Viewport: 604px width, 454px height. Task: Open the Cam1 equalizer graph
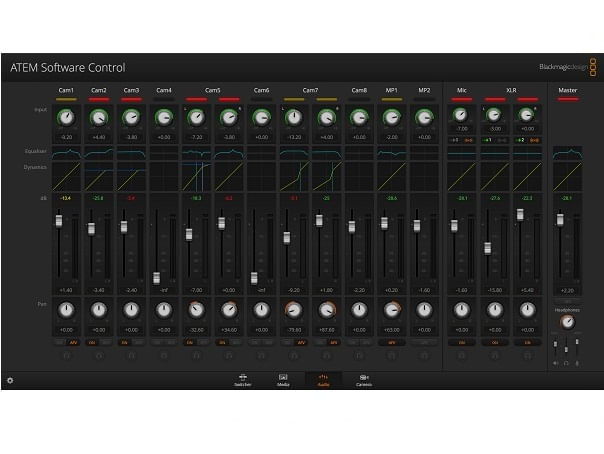point(66,152)
